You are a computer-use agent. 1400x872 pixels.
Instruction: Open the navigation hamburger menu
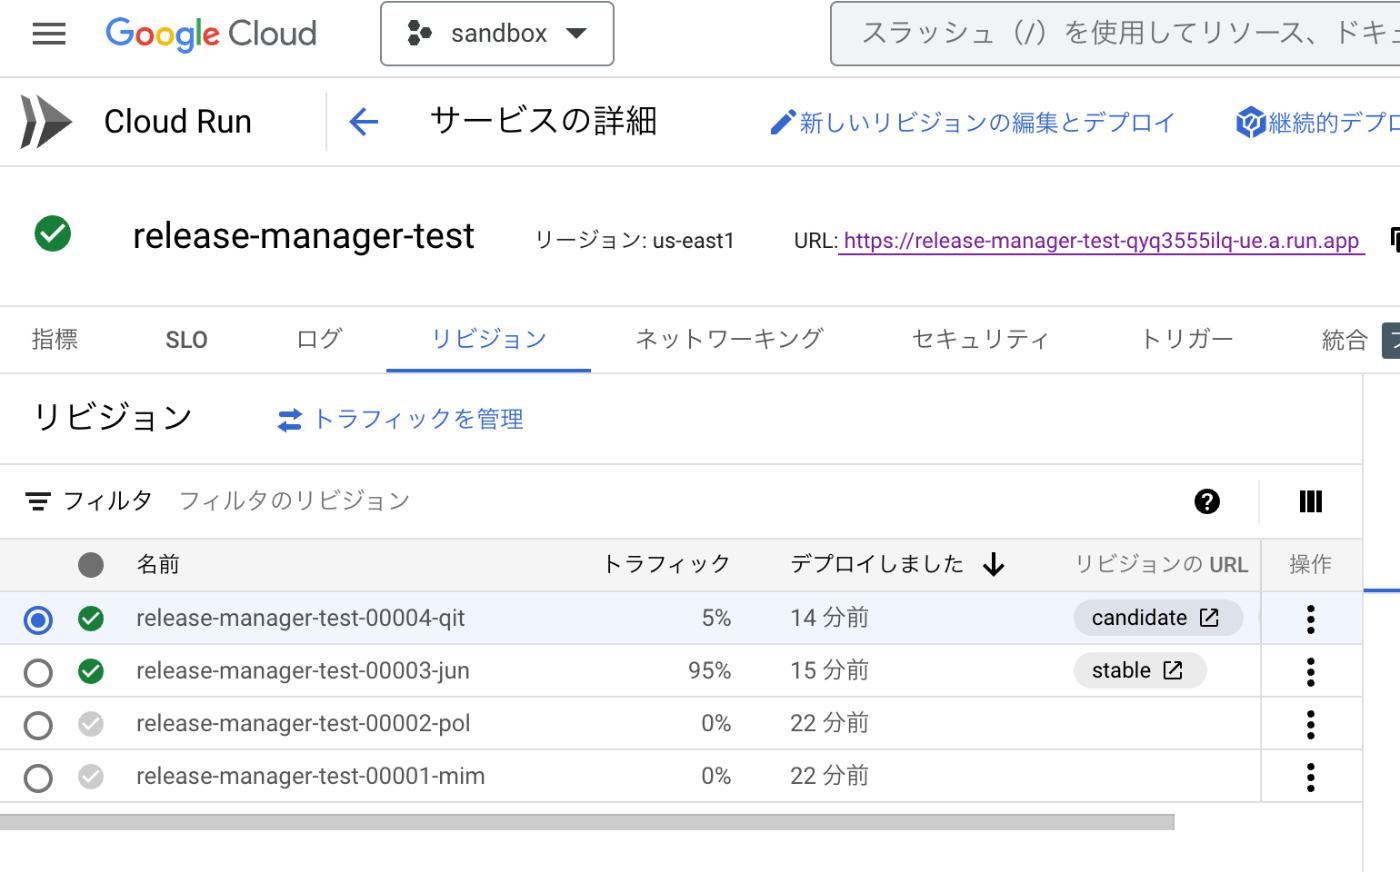48,33
